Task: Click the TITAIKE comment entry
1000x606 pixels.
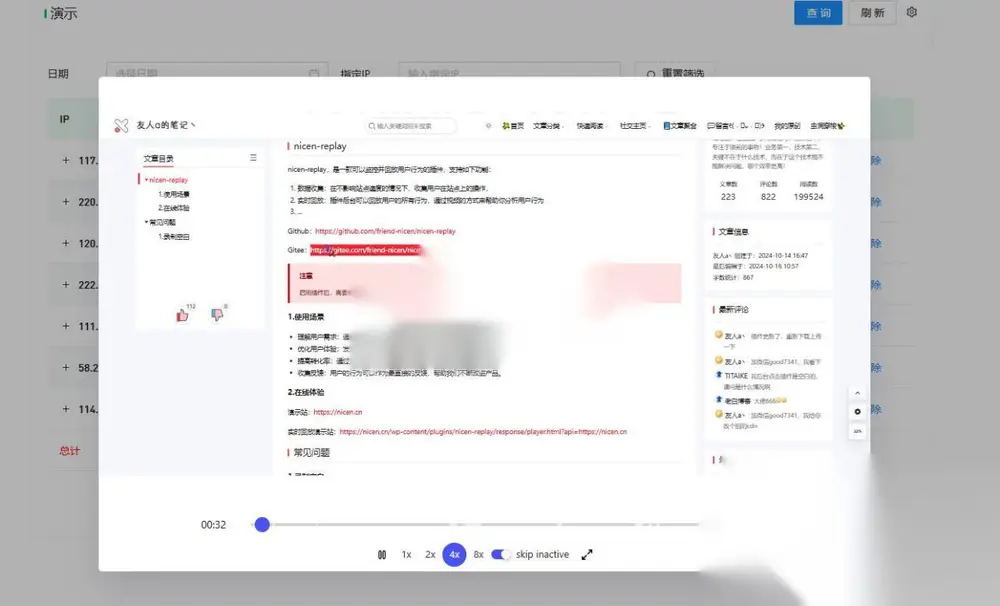Action: (x=768, y=381)
